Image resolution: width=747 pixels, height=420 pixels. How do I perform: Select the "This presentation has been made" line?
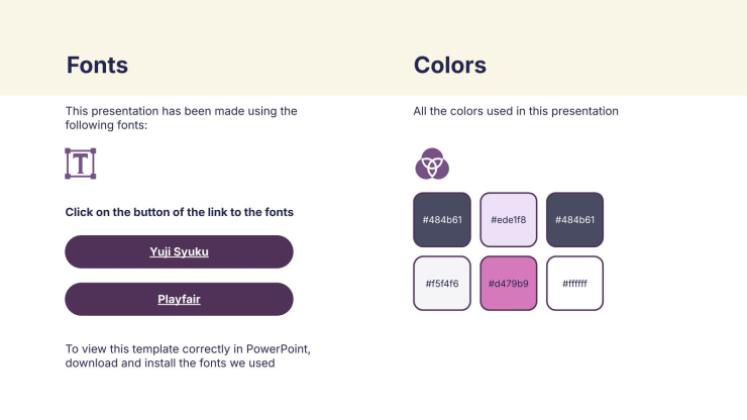pos(181,111)
